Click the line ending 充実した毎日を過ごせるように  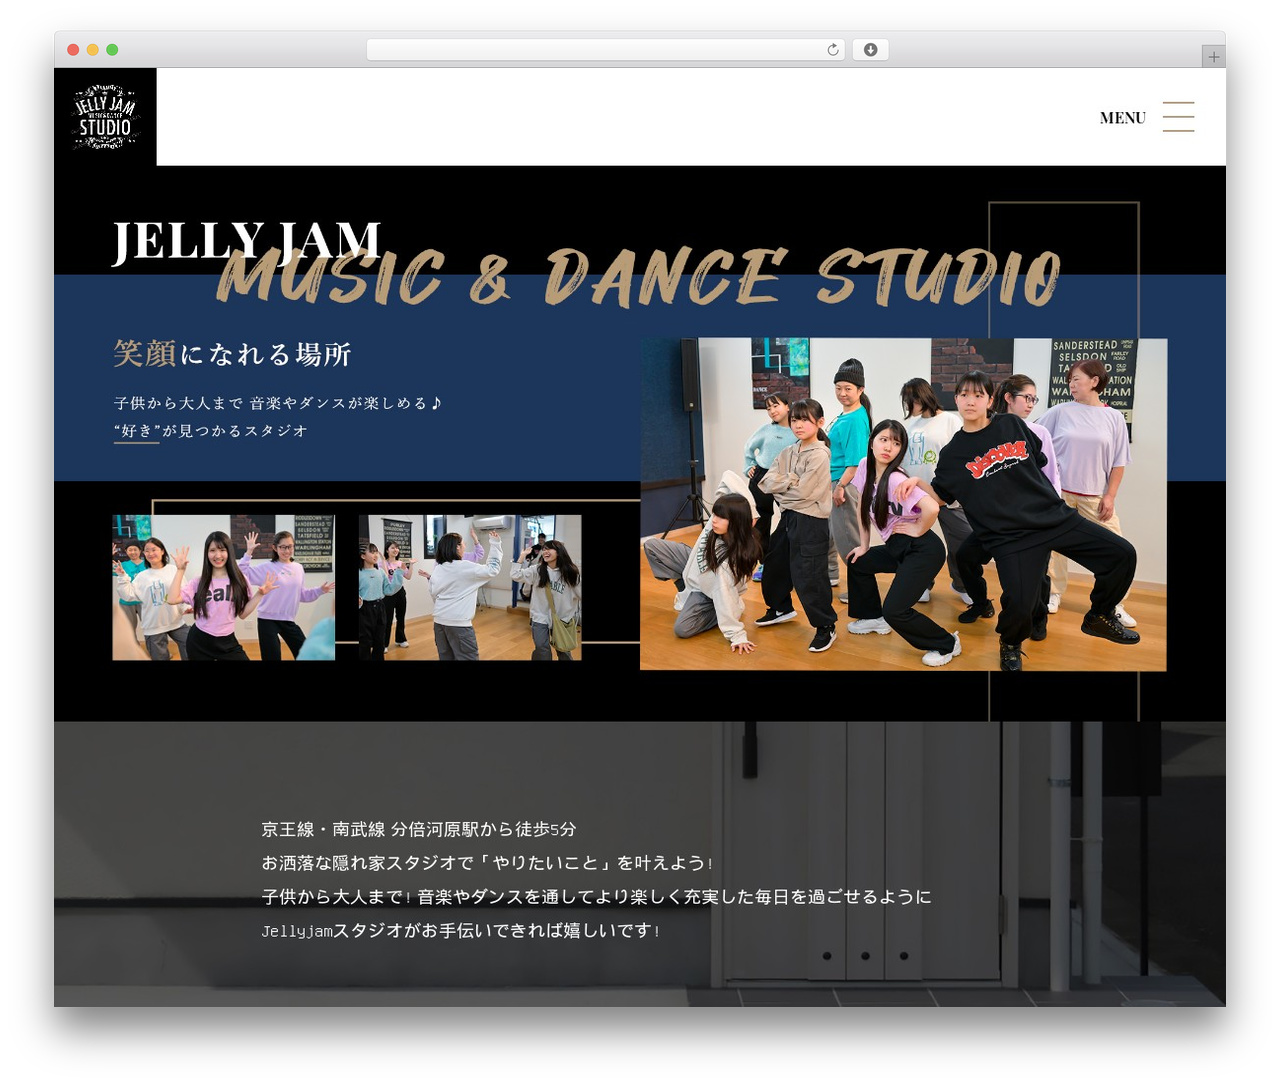596,897
